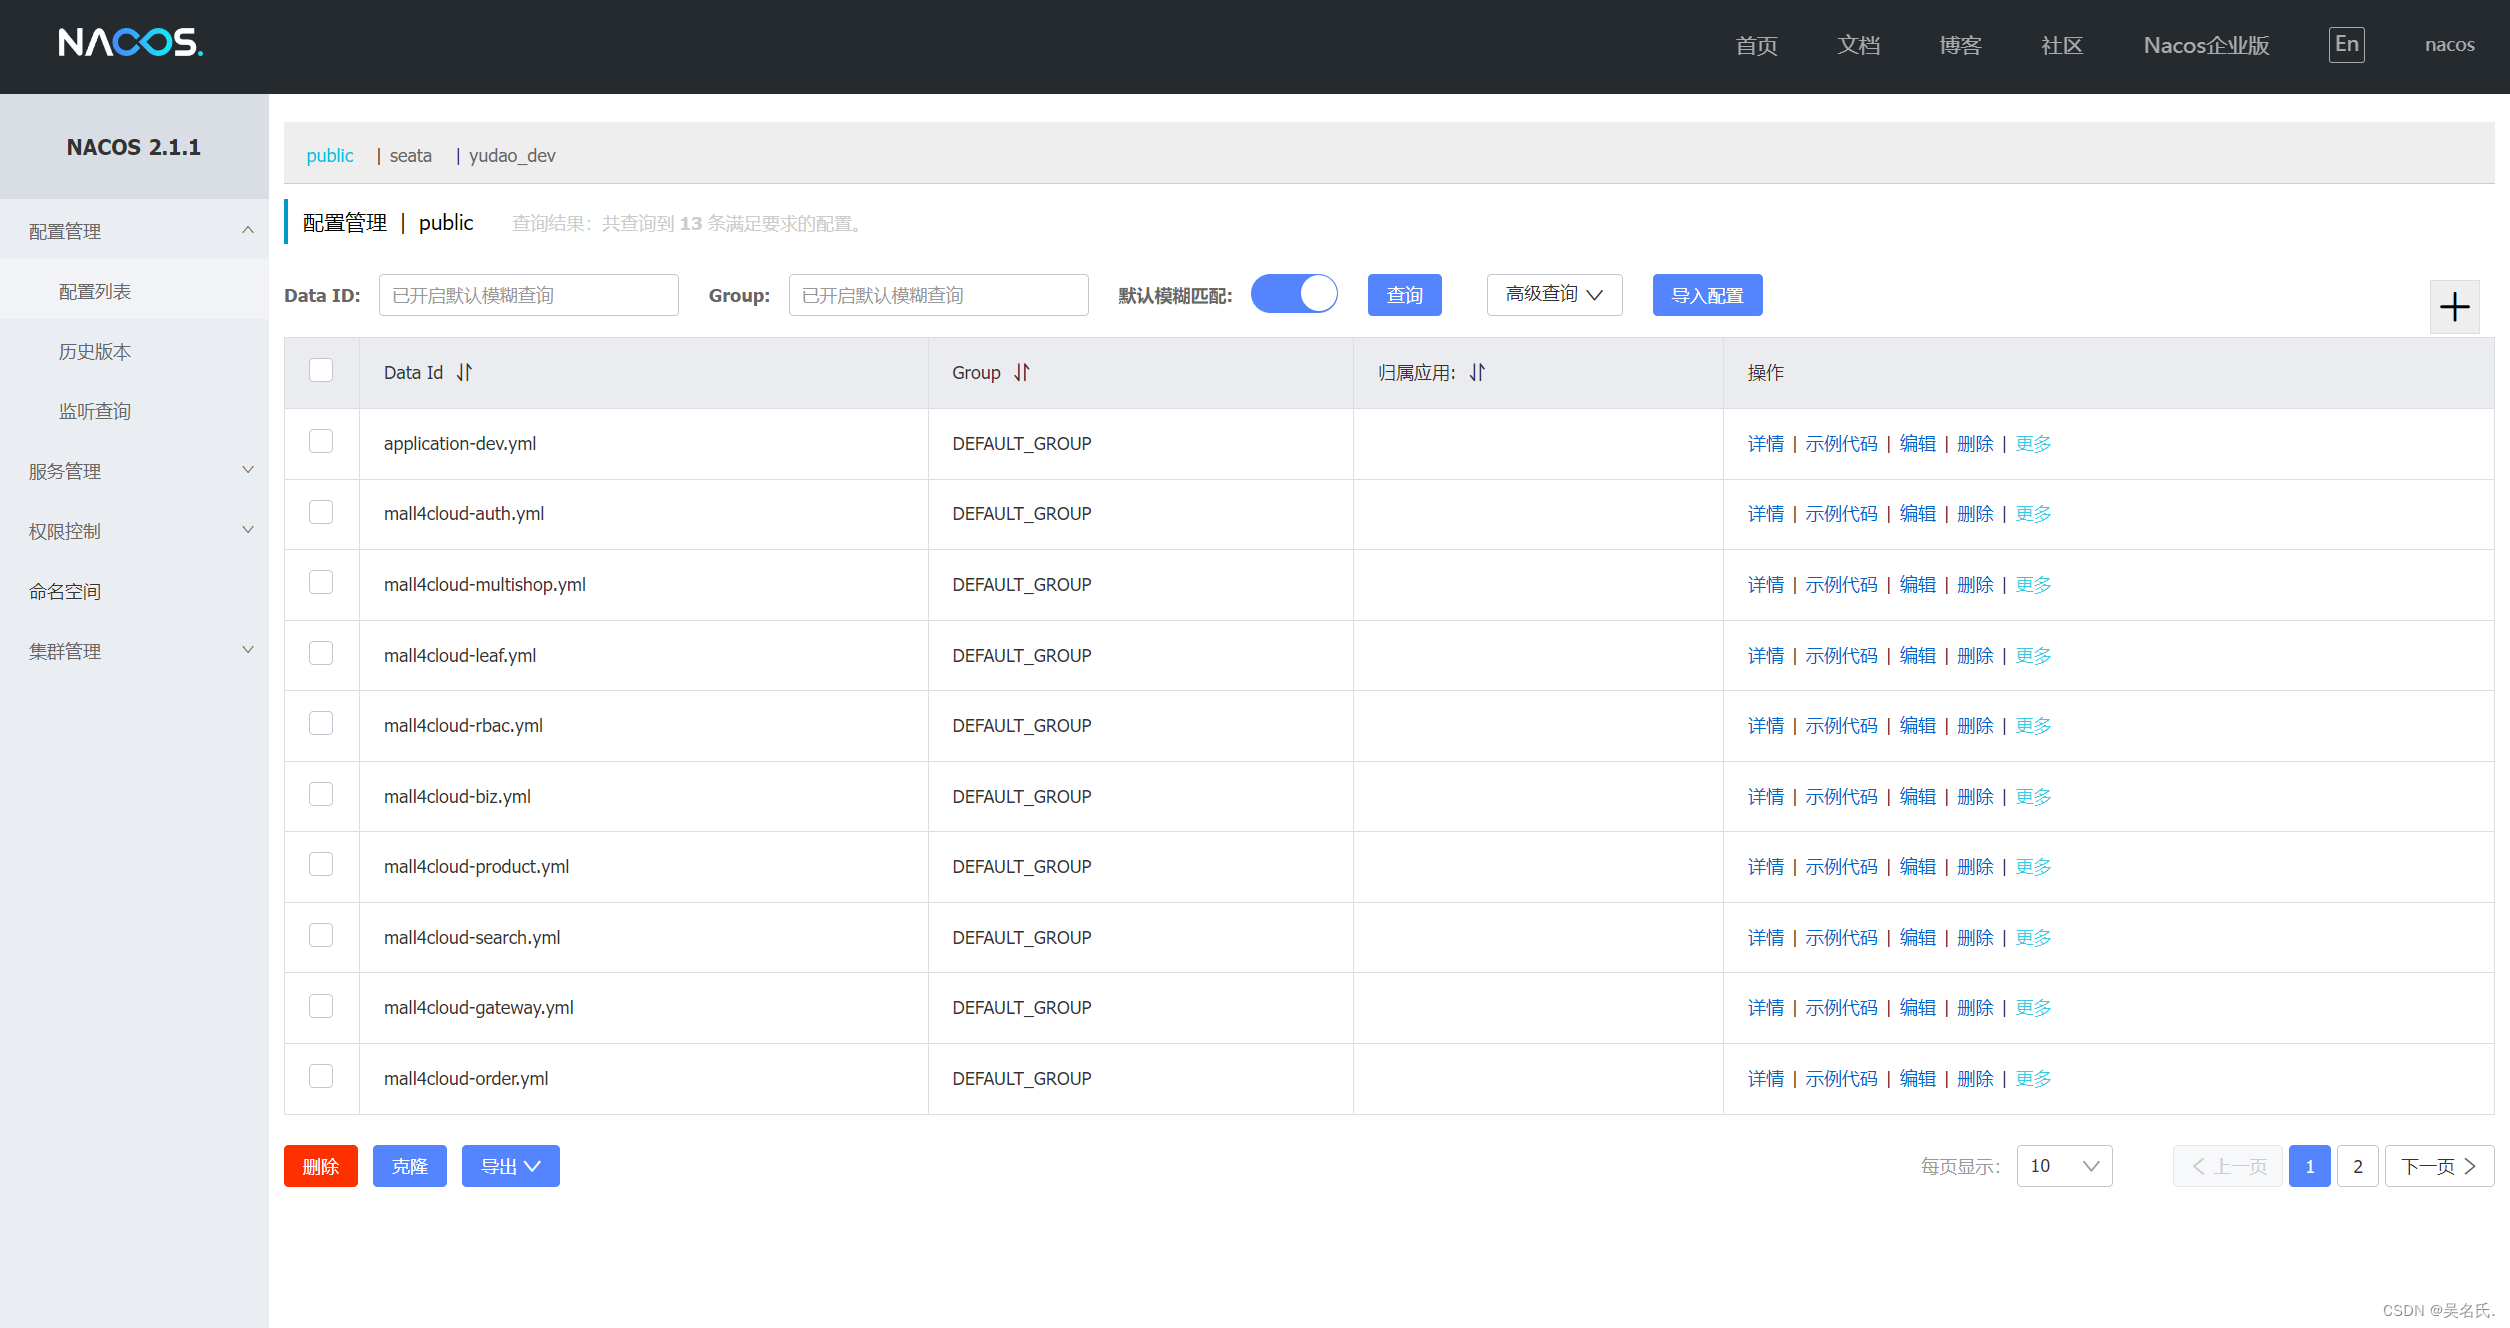Check the mall4cloud-rbac.yml row checkbox
The image size is (2510, 1328).
pos(321,723)
